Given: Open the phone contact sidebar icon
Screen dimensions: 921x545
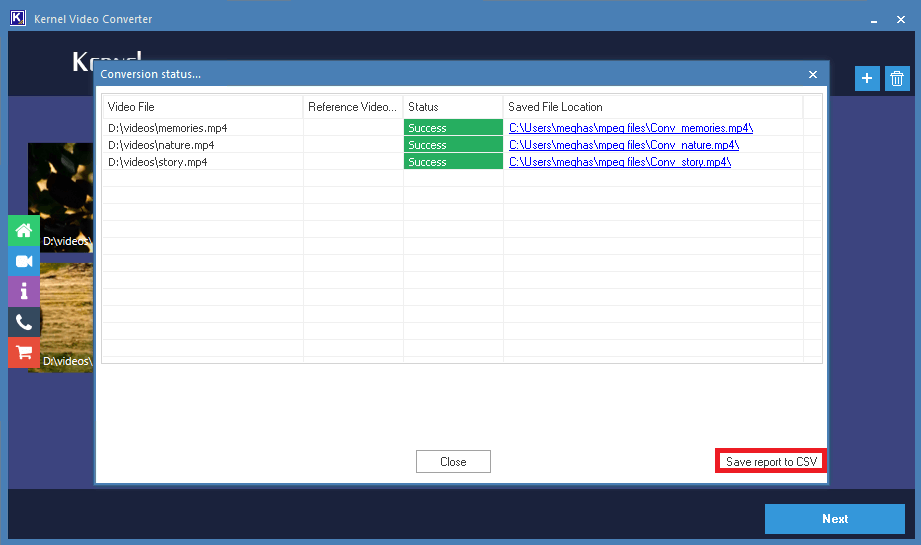Looking at the screenshot, I should pyautogui.click(x=23, y=322).
